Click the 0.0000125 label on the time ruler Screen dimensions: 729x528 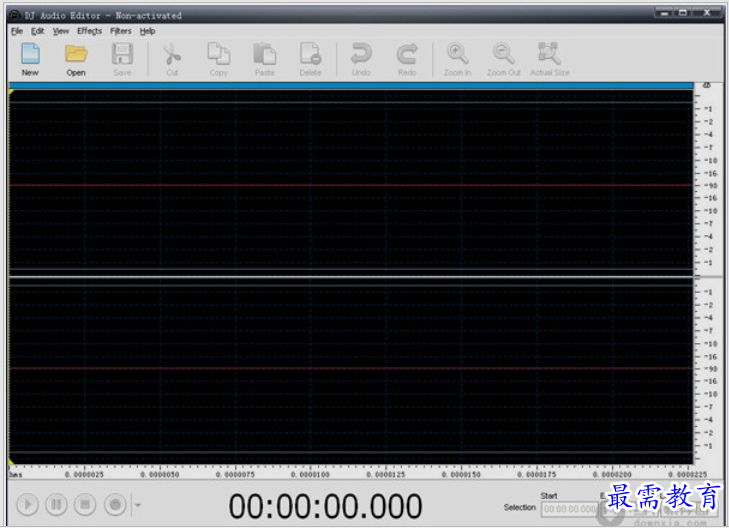[x=386, y=475]
